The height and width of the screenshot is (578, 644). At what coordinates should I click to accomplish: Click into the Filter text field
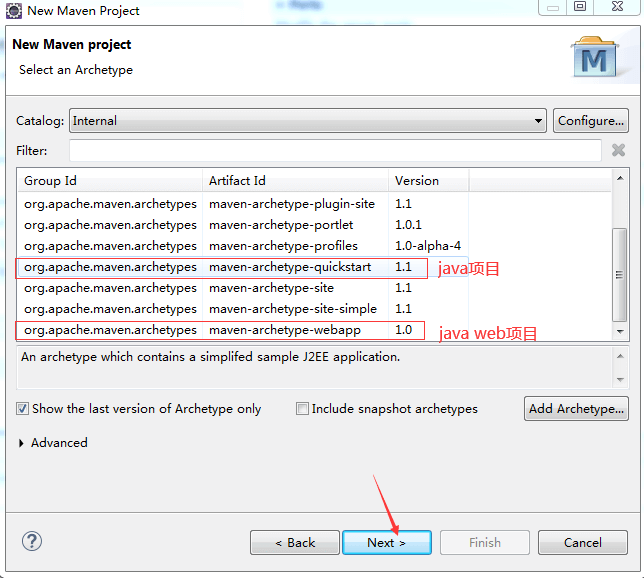click(x=335, y=151)
